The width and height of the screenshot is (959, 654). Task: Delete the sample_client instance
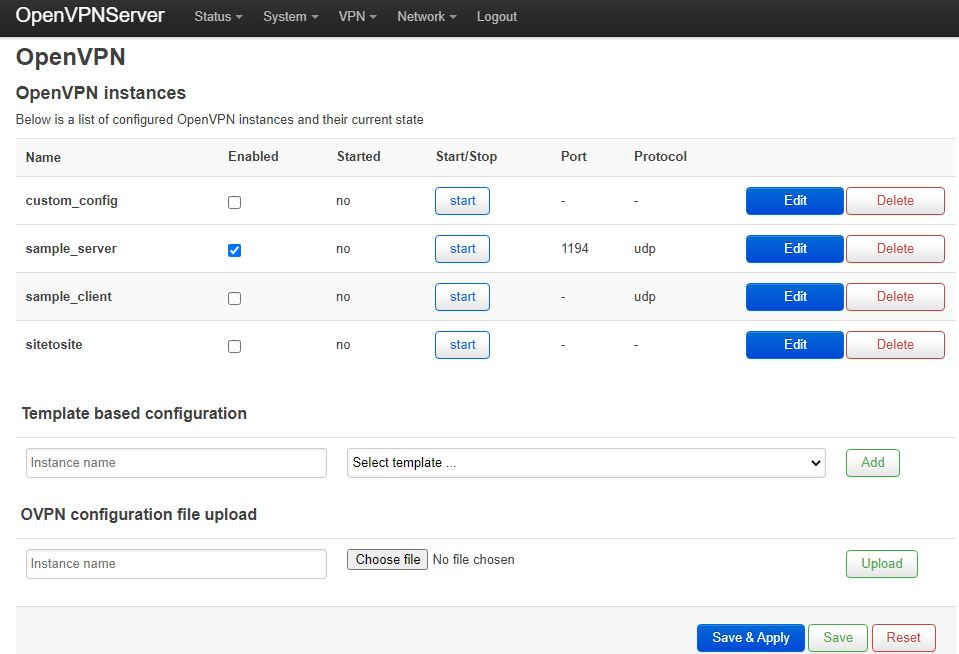click(x=895, y=297)
